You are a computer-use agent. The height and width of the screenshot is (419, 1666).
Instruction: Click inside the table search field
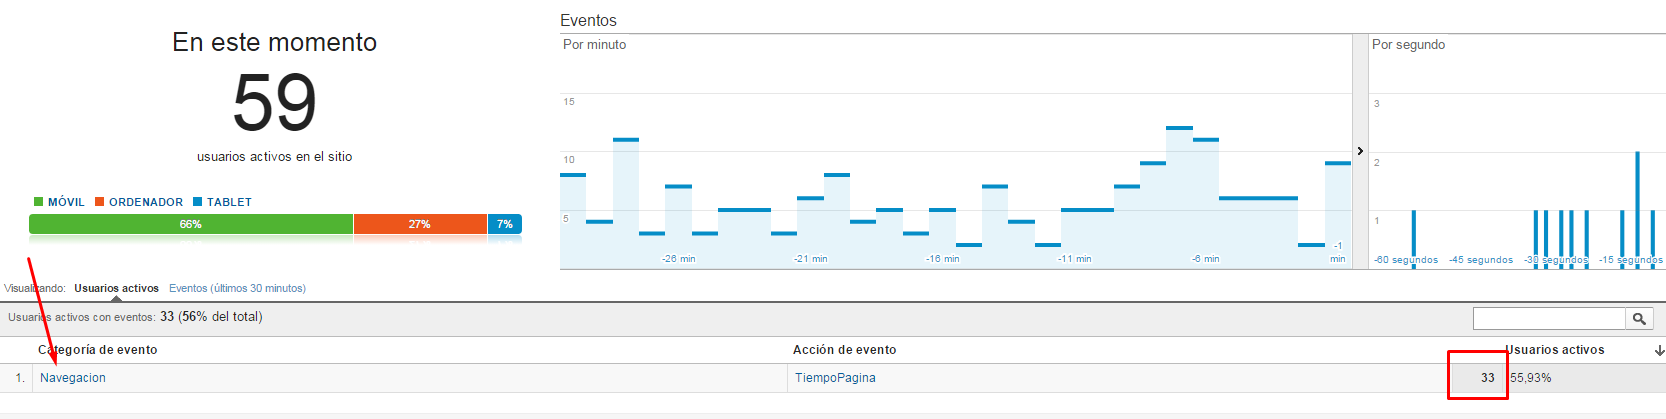[x=1549, y=318]
